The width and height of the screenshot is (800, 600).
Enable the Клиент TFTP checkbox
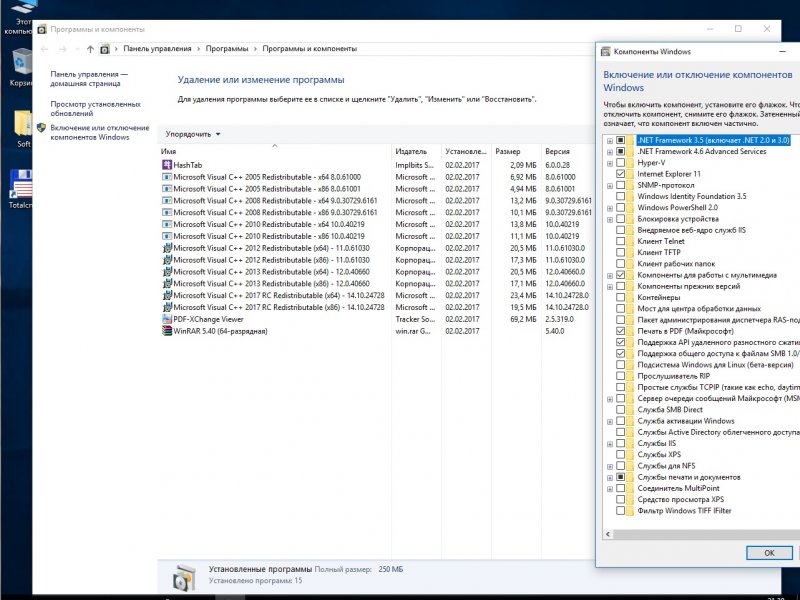pos(620,253)
